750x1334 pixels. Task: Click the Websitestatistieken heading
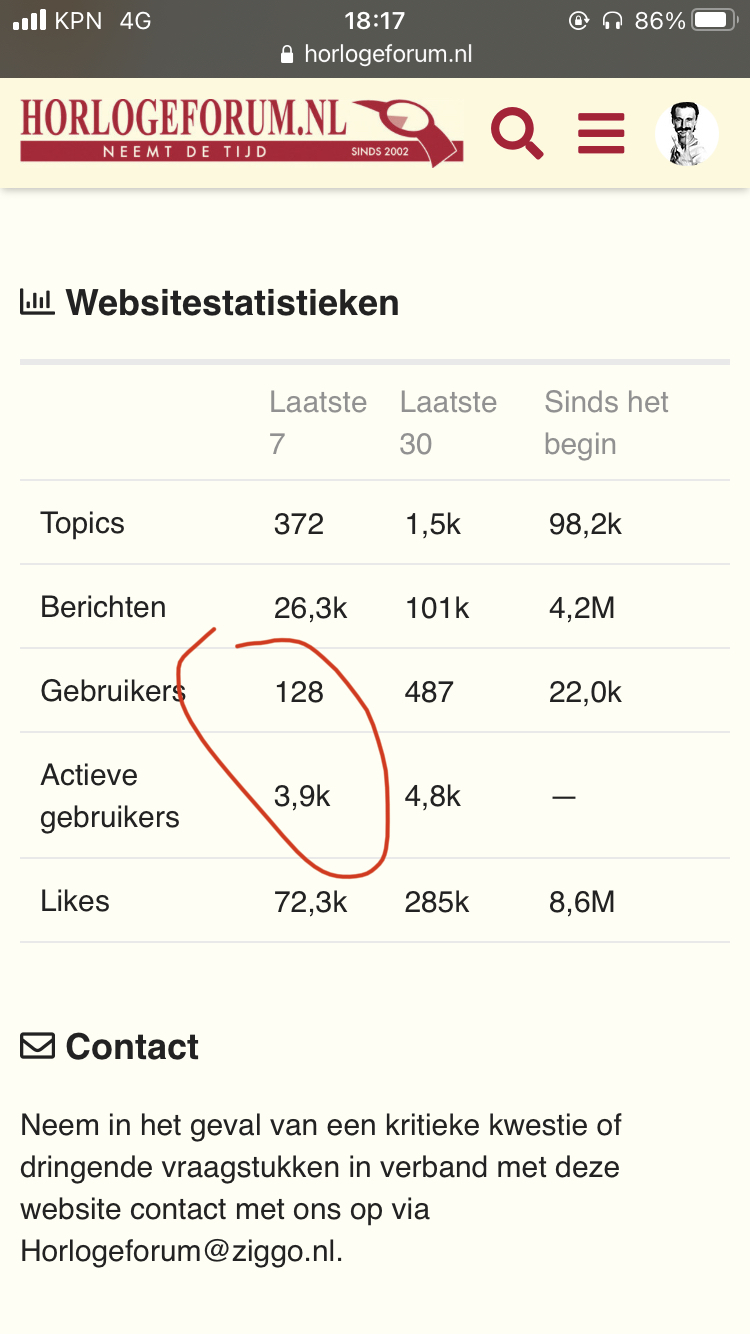[x=232, y=302]
